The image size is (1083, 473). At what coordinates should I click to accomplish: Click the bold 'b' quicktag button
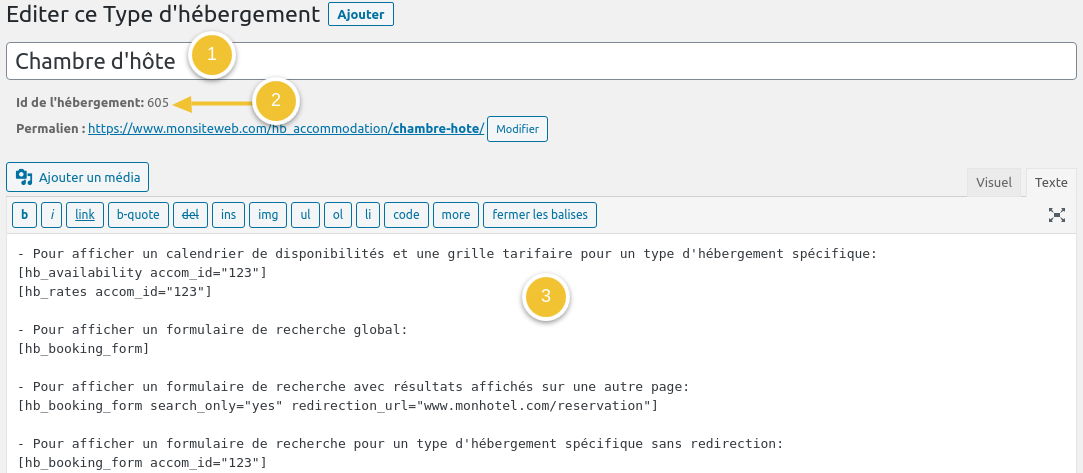(23, 215)
